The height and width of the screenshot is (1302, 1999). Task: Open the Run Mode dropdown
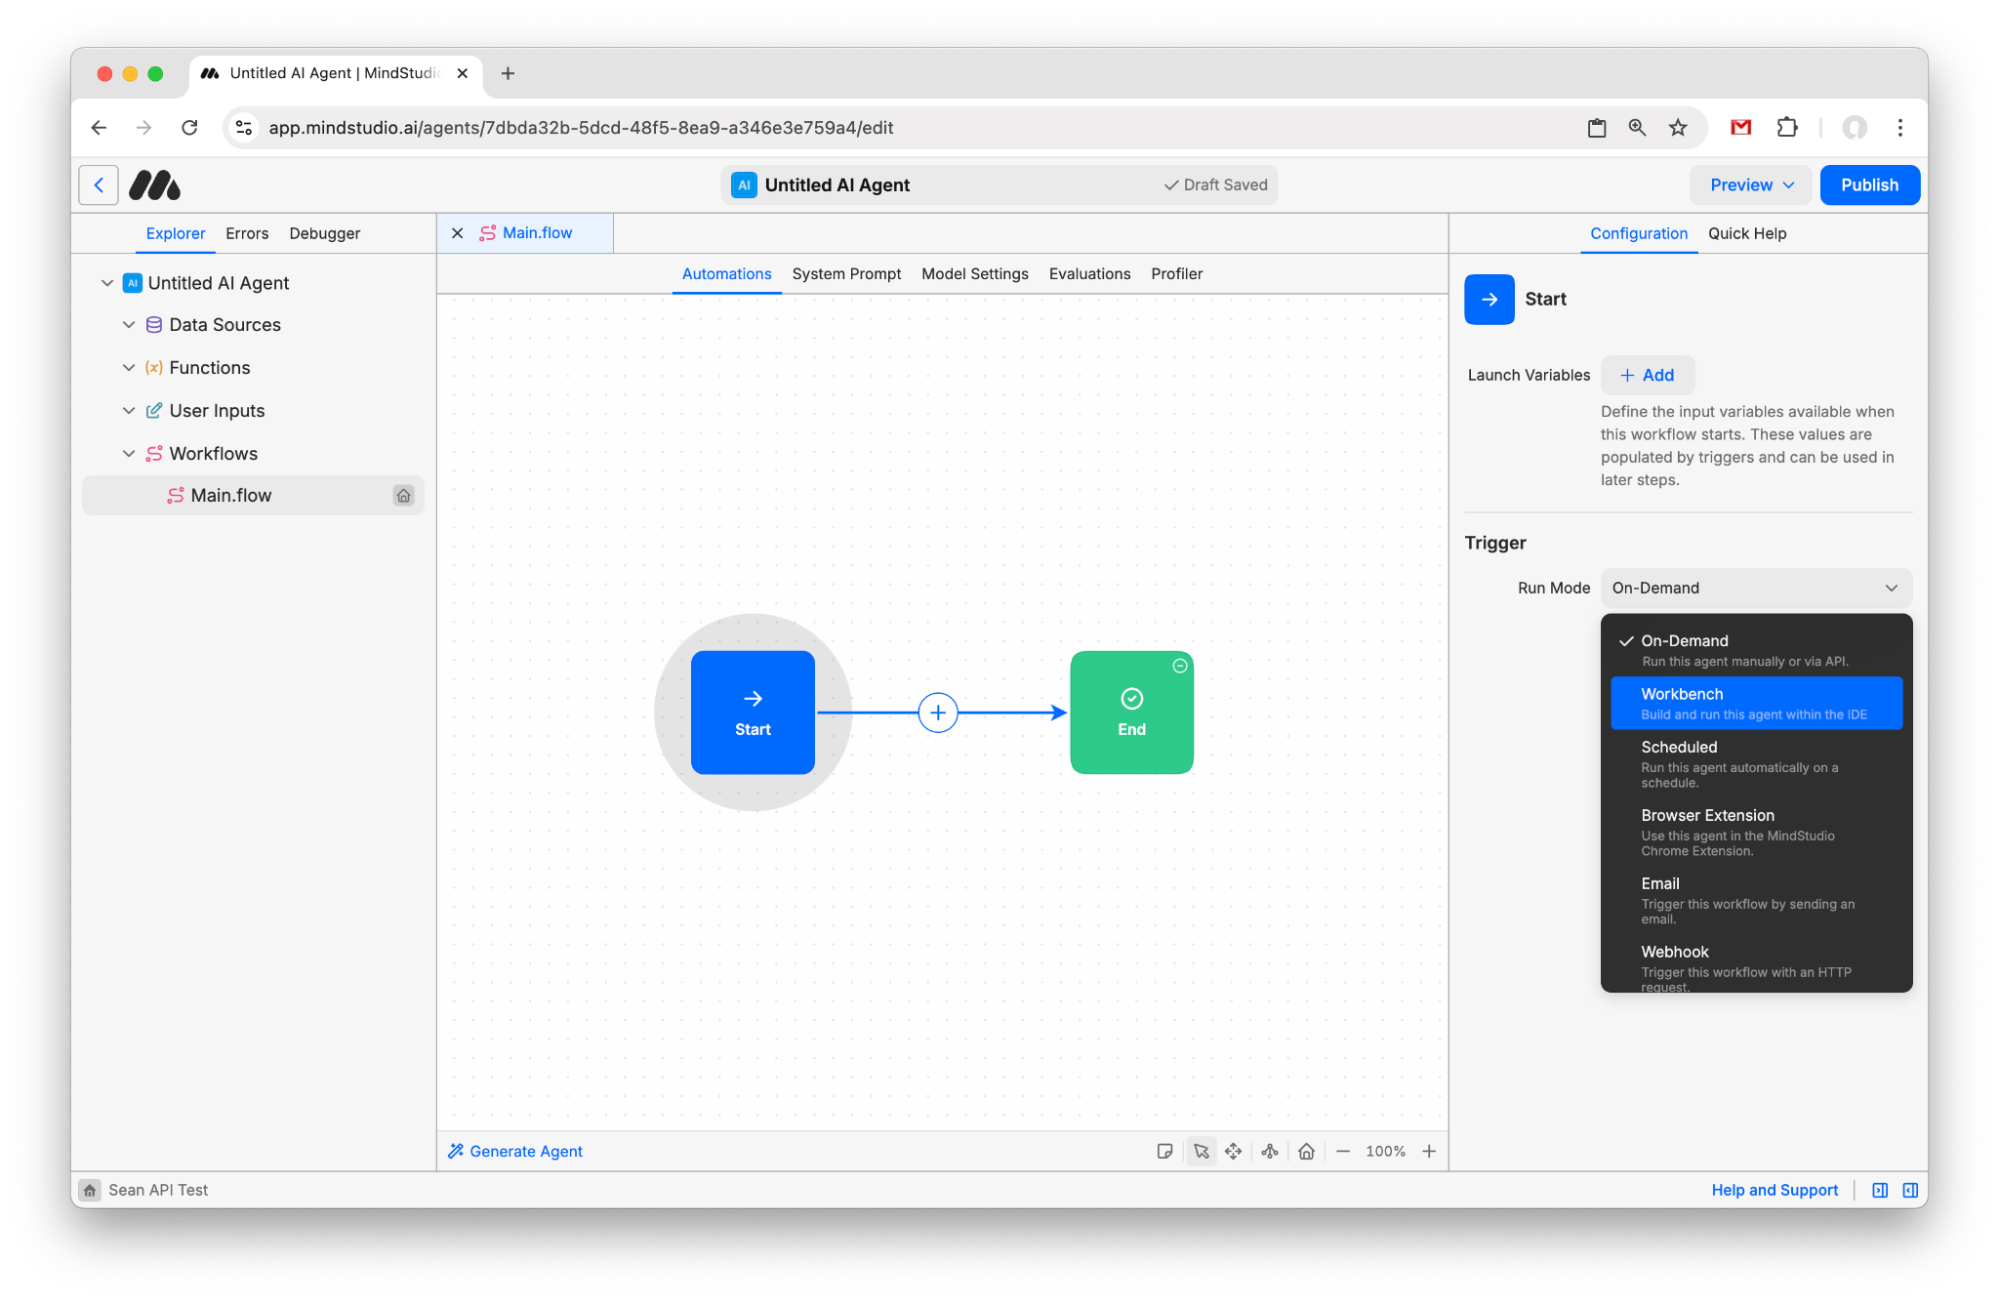(x=1755, y=587)
